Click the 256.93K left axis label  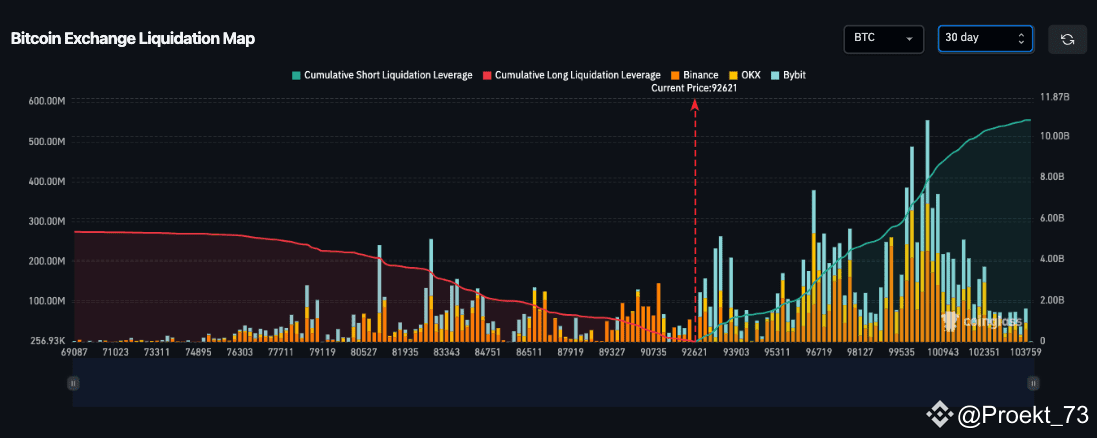coord(48,341)
